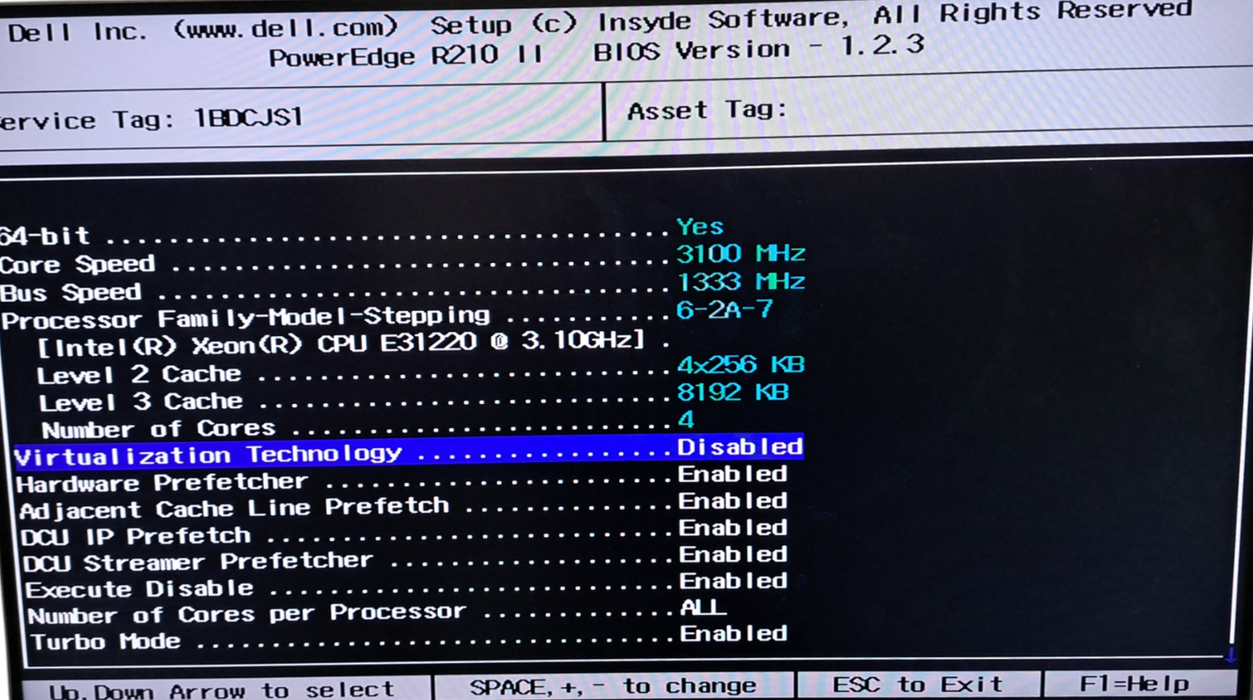The width and height of the screenshot is (1253, 700).
Task: Click the Bus Speed 1333 MHz value
Action: [741, 282]
